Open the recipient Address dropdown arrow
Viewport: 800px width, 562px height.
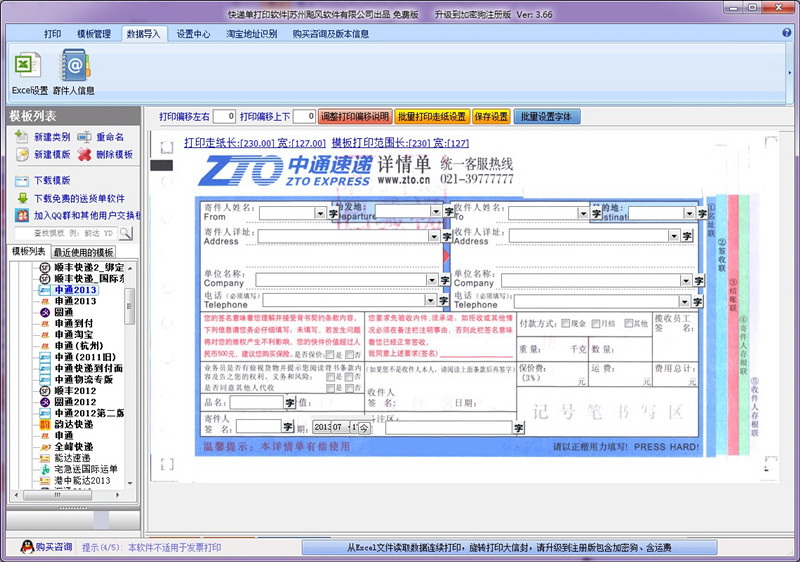pos(673,236)
